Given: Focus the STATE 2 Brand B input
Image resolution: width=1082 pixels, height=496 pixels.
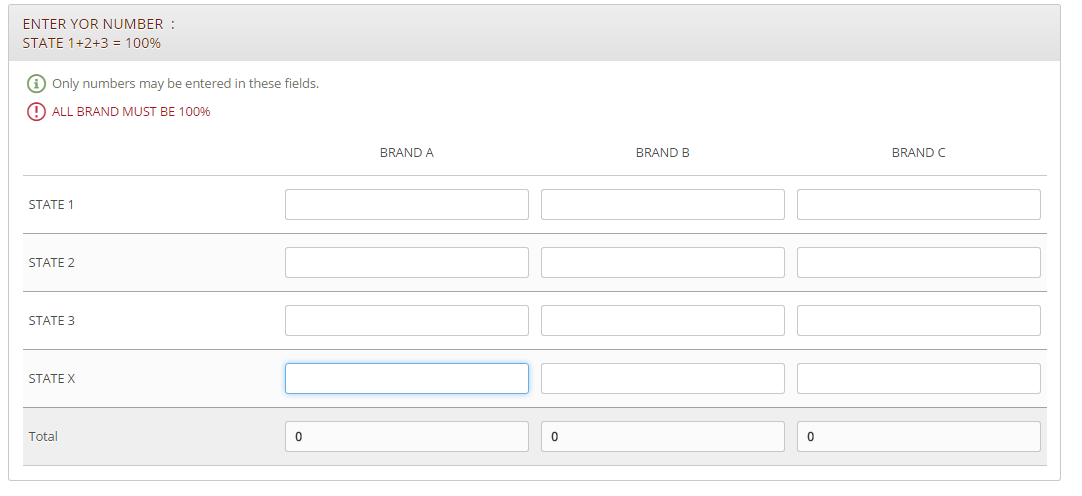Looking at the screenshot, I should pos(662,263).
